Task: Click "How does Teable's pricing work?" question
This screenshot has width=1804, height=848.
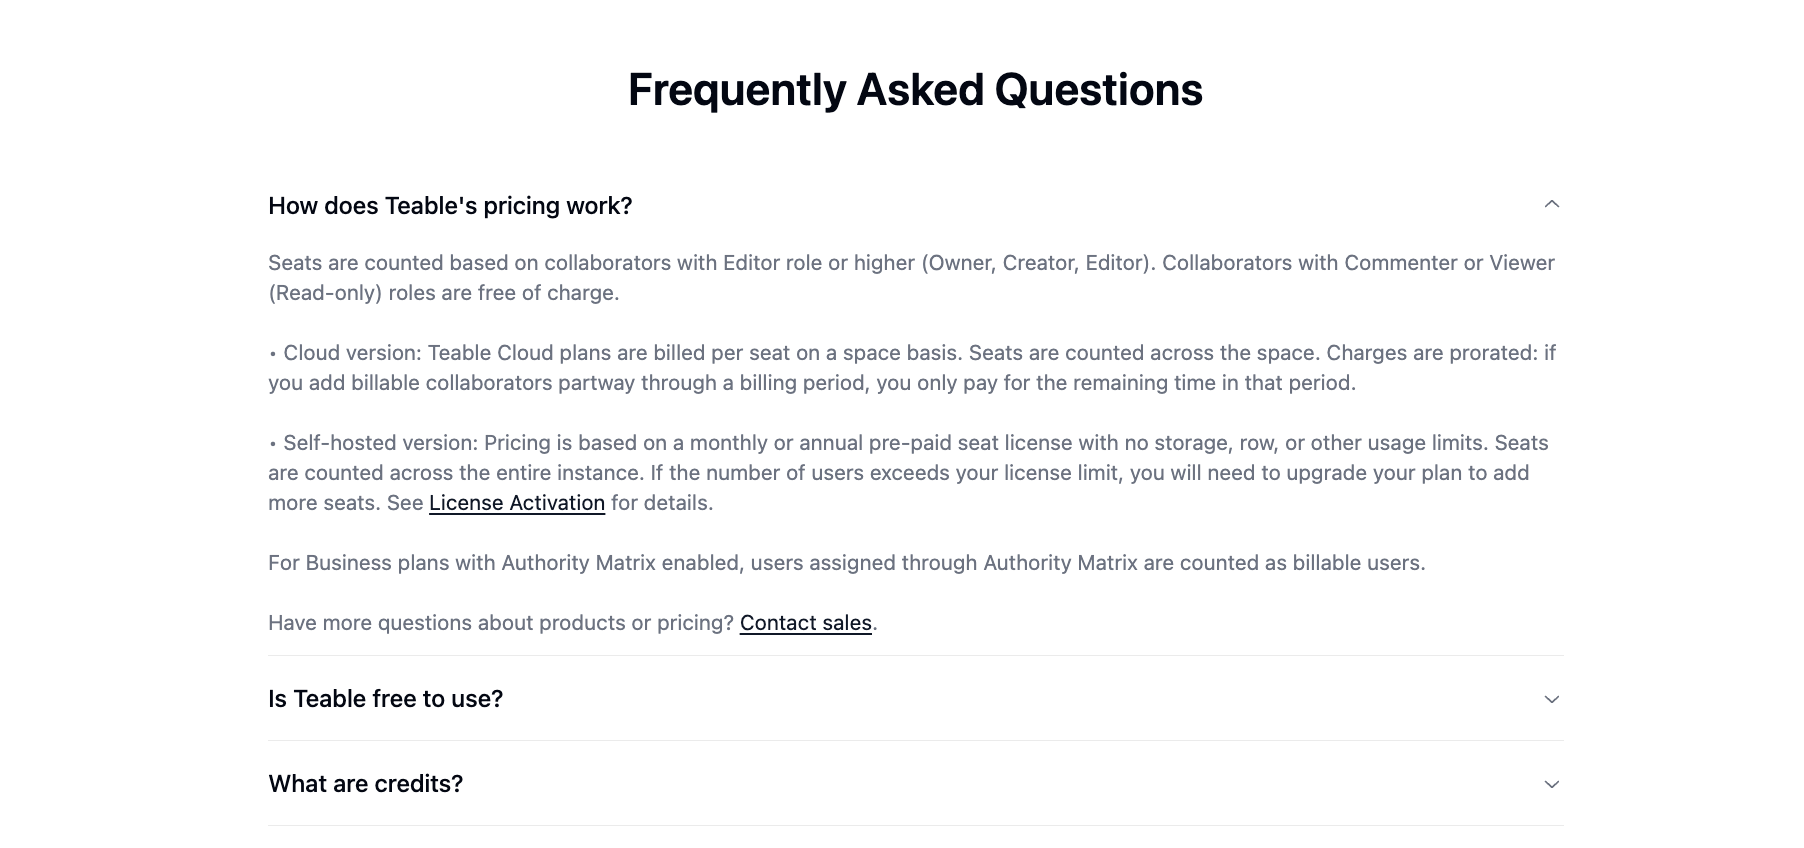Action: coord(450,206)
